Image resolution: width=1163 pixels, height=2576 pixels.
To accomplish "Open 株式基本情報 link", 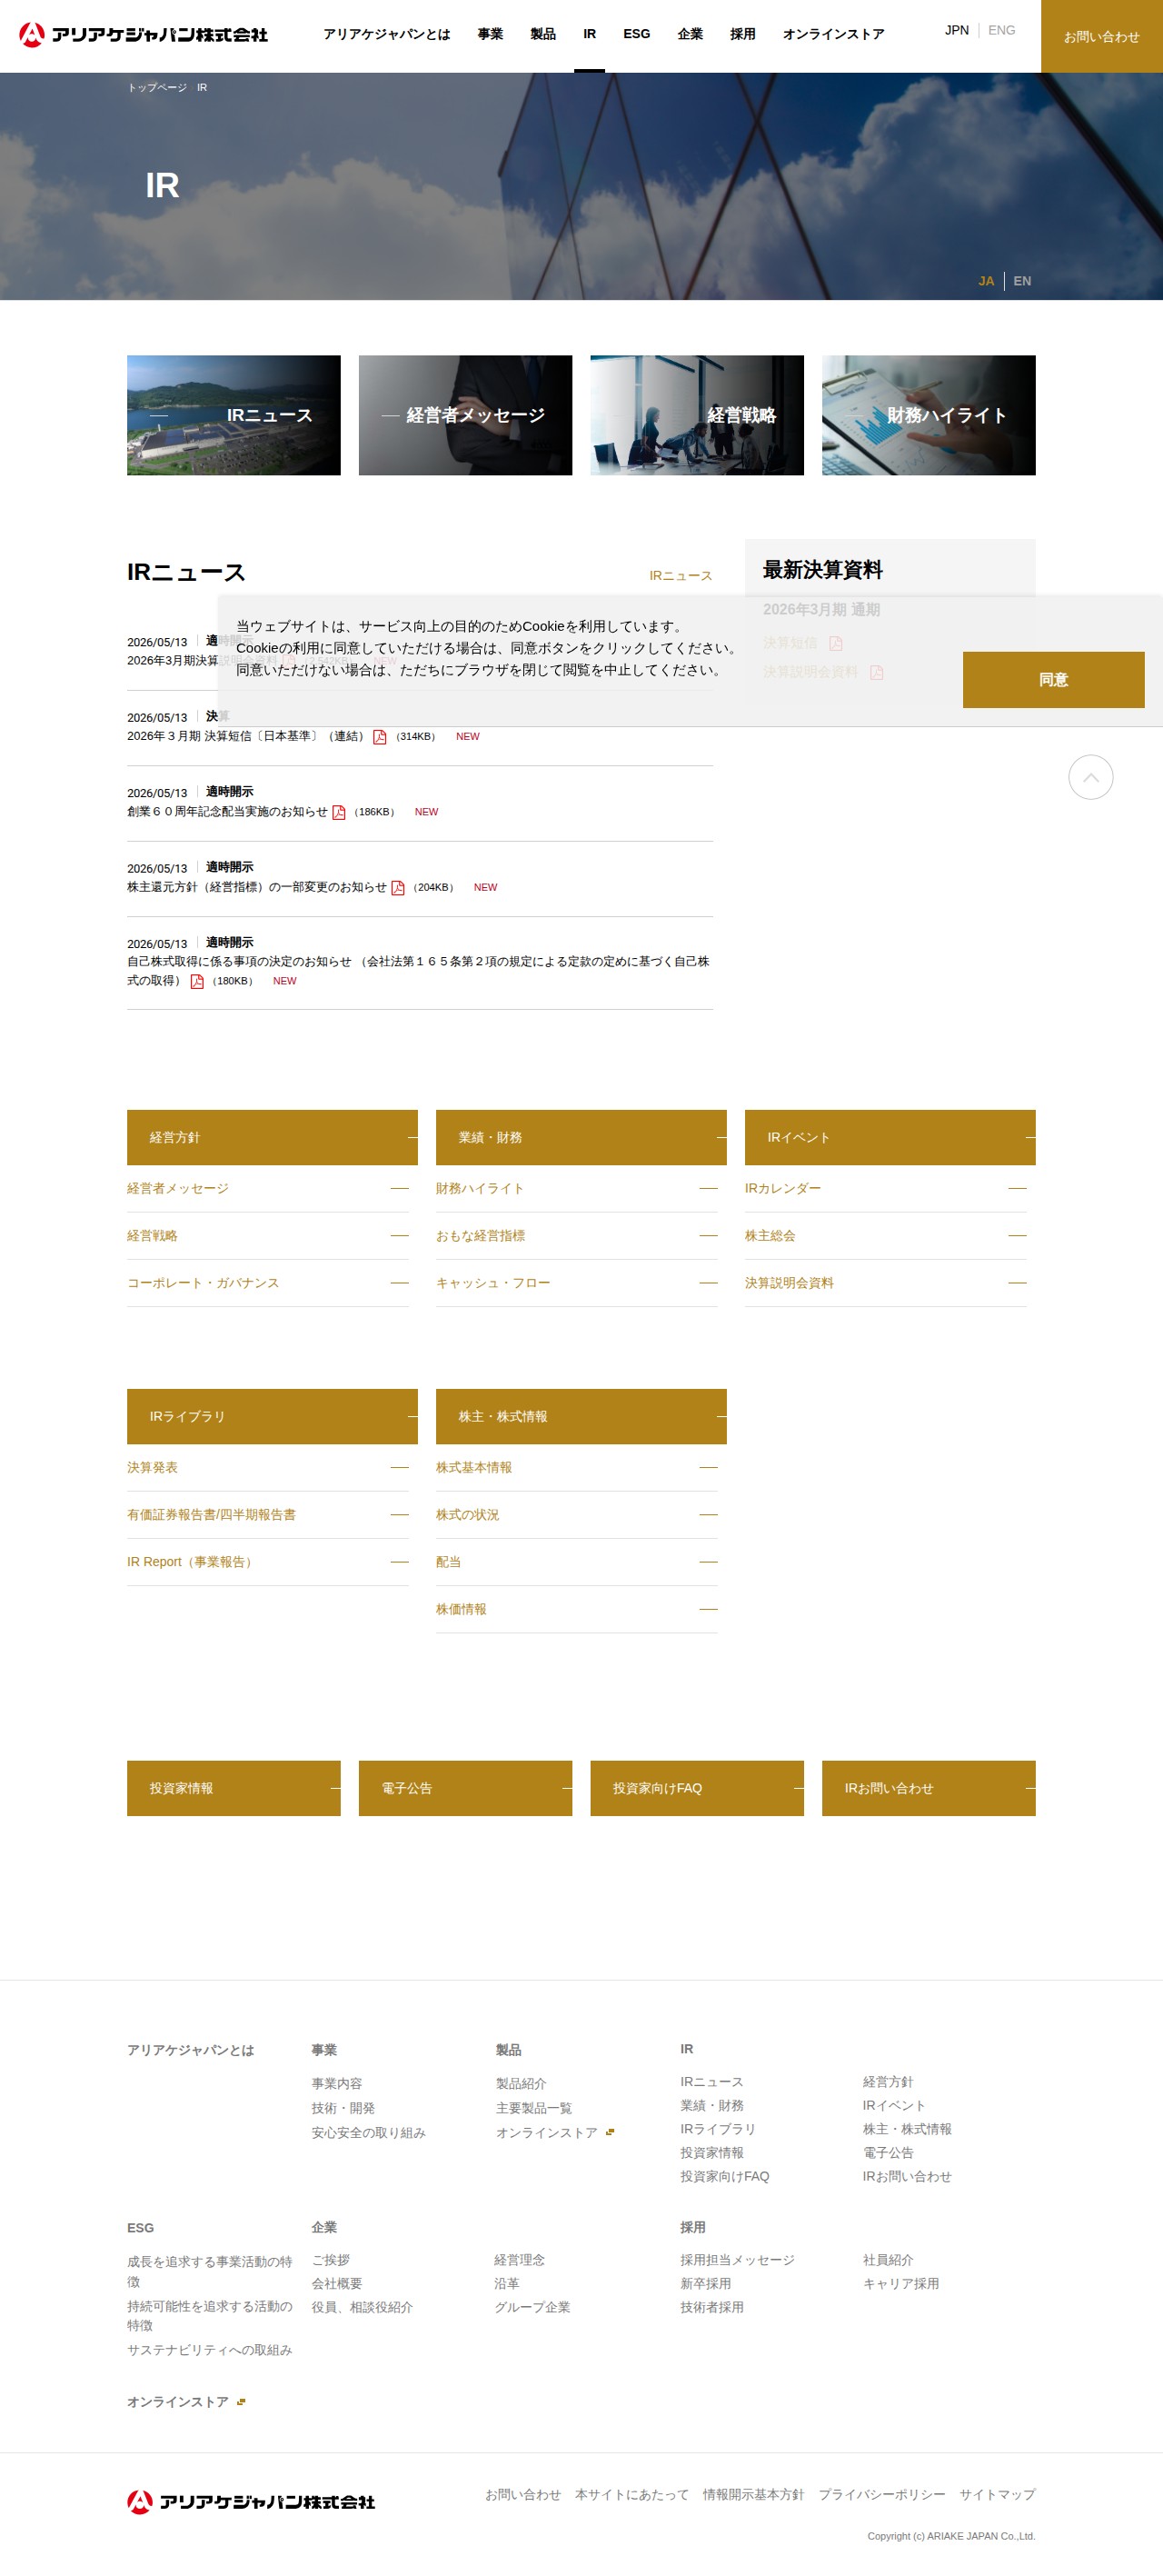I will tap(577, 1468).
